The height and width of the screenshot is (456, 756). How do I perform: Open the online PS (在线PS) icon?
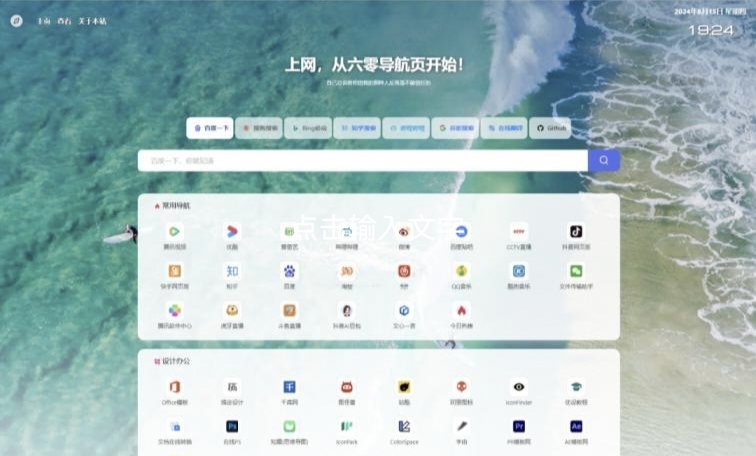click(x=232, y=426)
